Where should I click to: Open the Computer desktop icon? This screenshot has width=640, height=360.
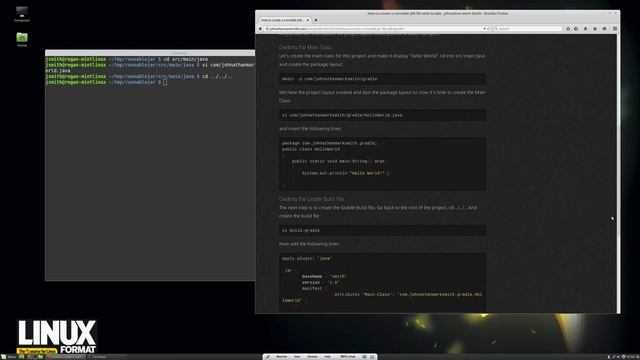tap(22, 13)
